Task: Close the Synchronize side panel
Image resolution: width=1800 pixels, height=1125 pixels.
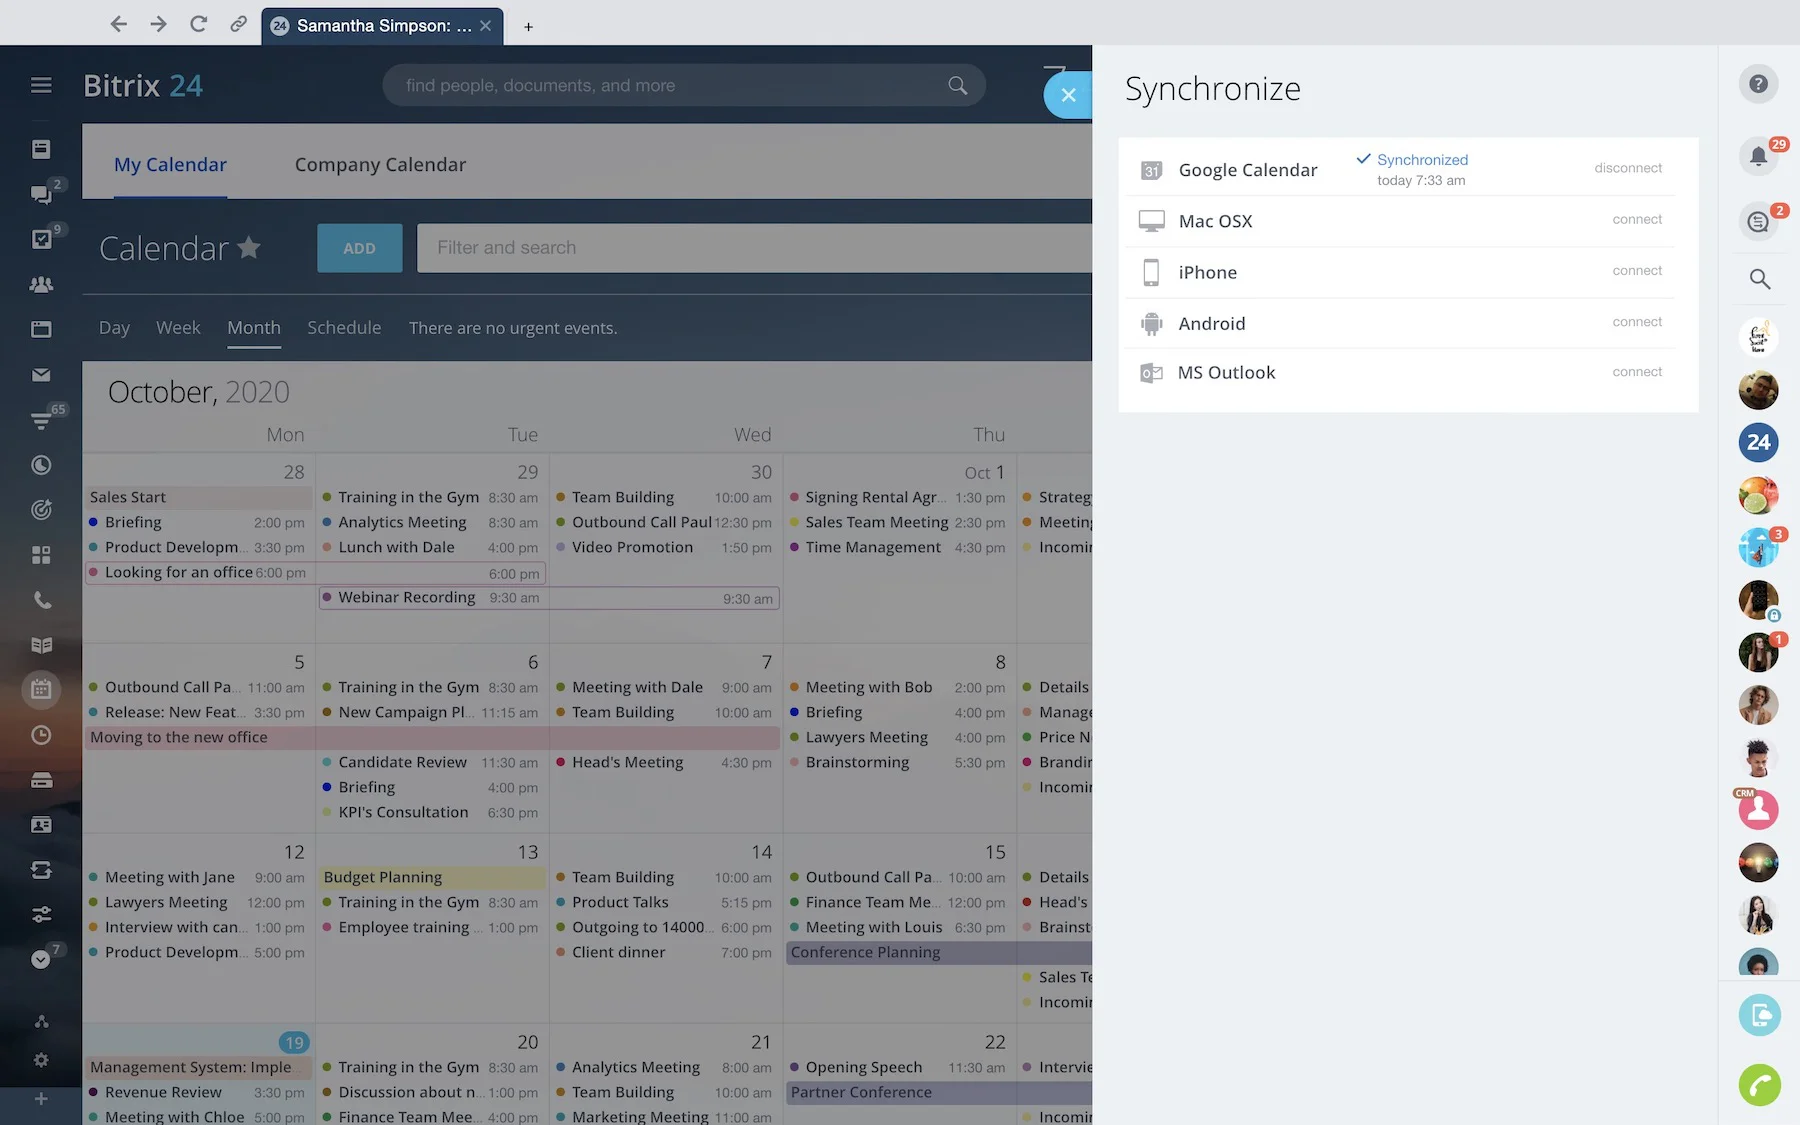Action: pyautogui.click(x=1068, y=95)
